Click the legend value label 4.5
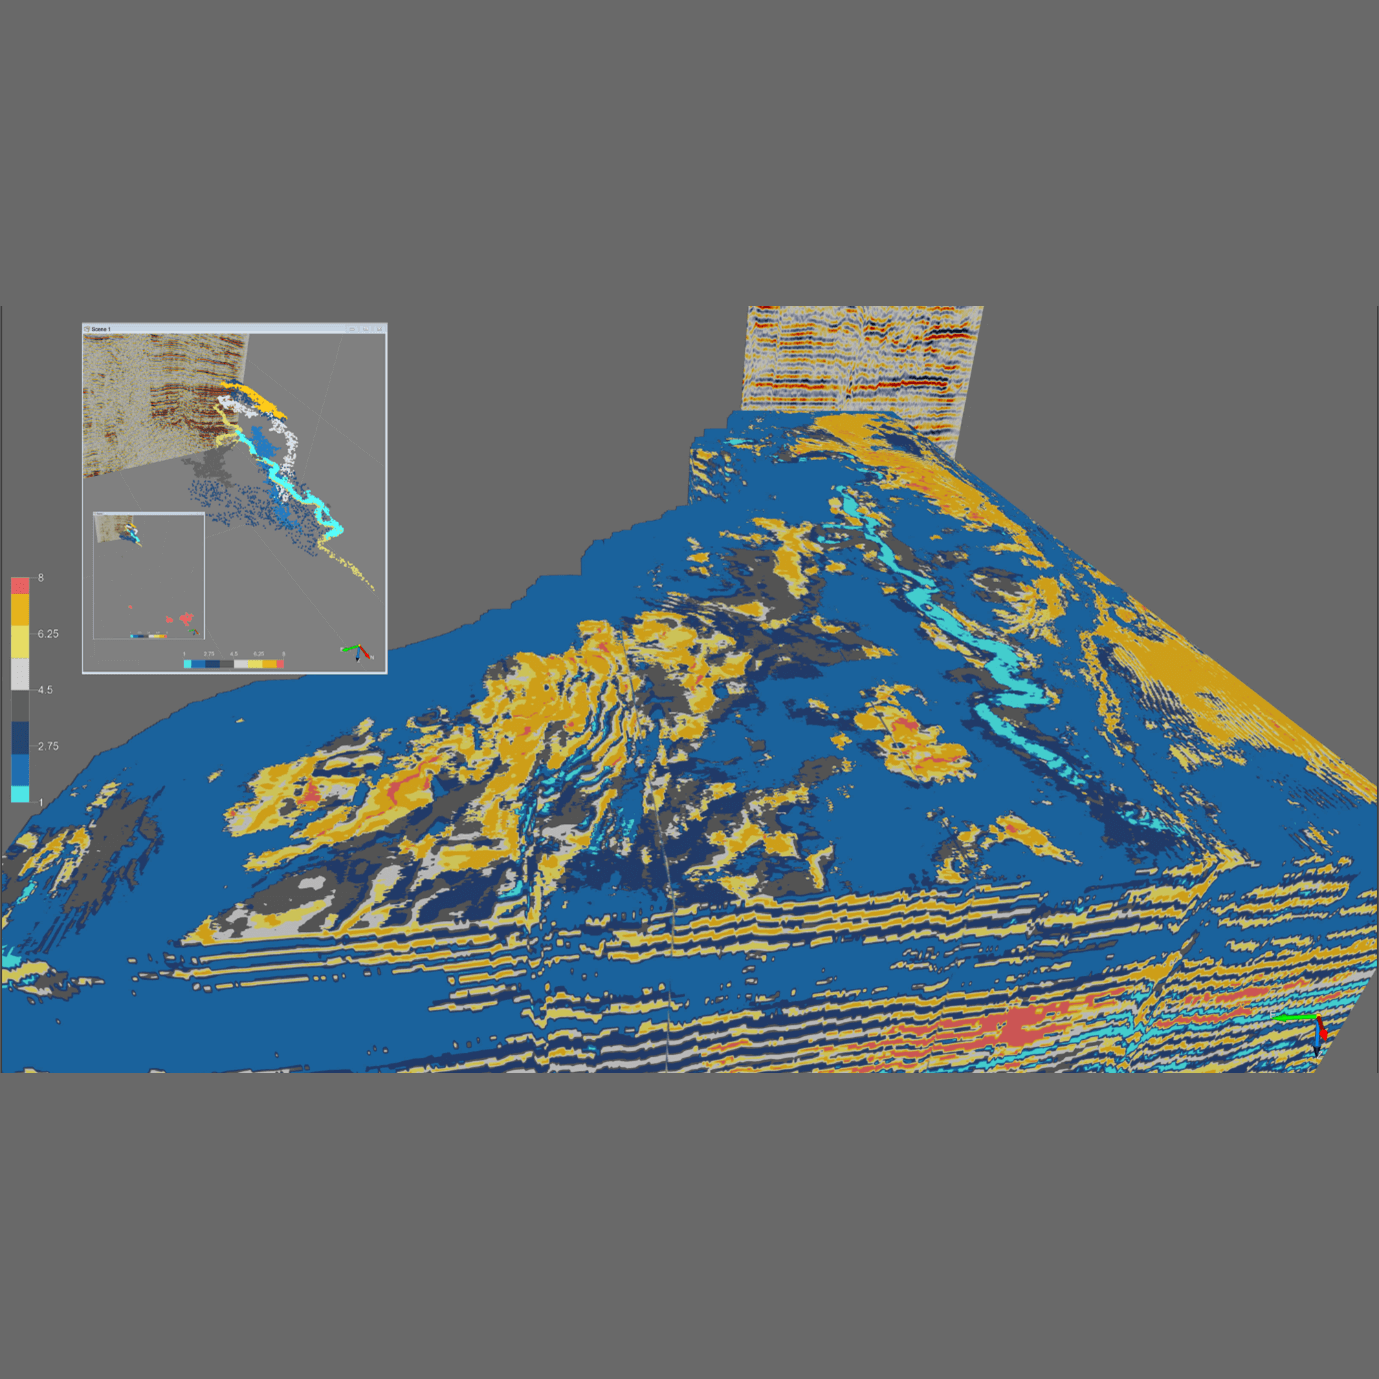Image resolution: width=1379 pixels, height=1379 pixels. click(x=45, y=690)
